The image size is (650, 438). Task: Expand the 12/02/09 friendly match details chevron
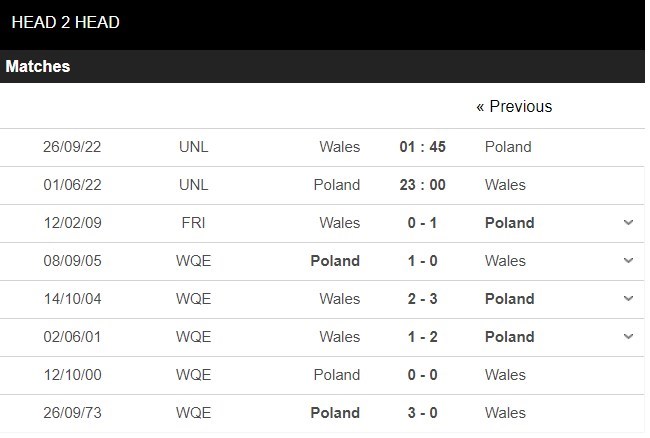click(x=628, y=223)
